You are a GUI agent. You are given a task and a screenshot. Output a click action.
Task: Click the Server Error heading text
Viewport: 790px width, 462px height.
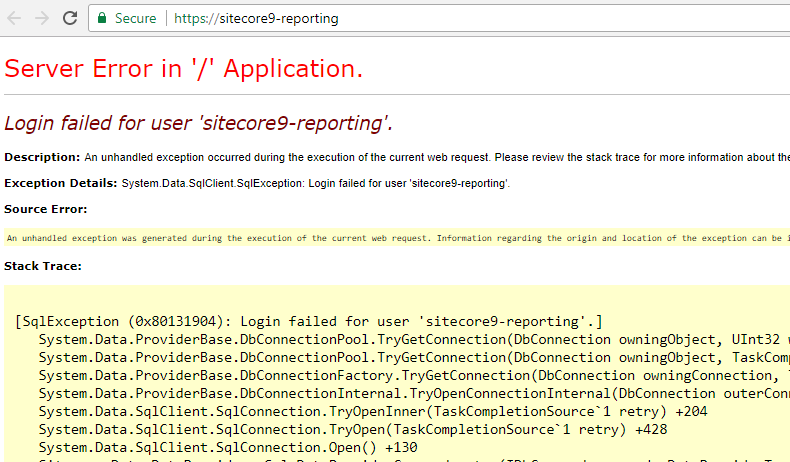tap(183, 69)
